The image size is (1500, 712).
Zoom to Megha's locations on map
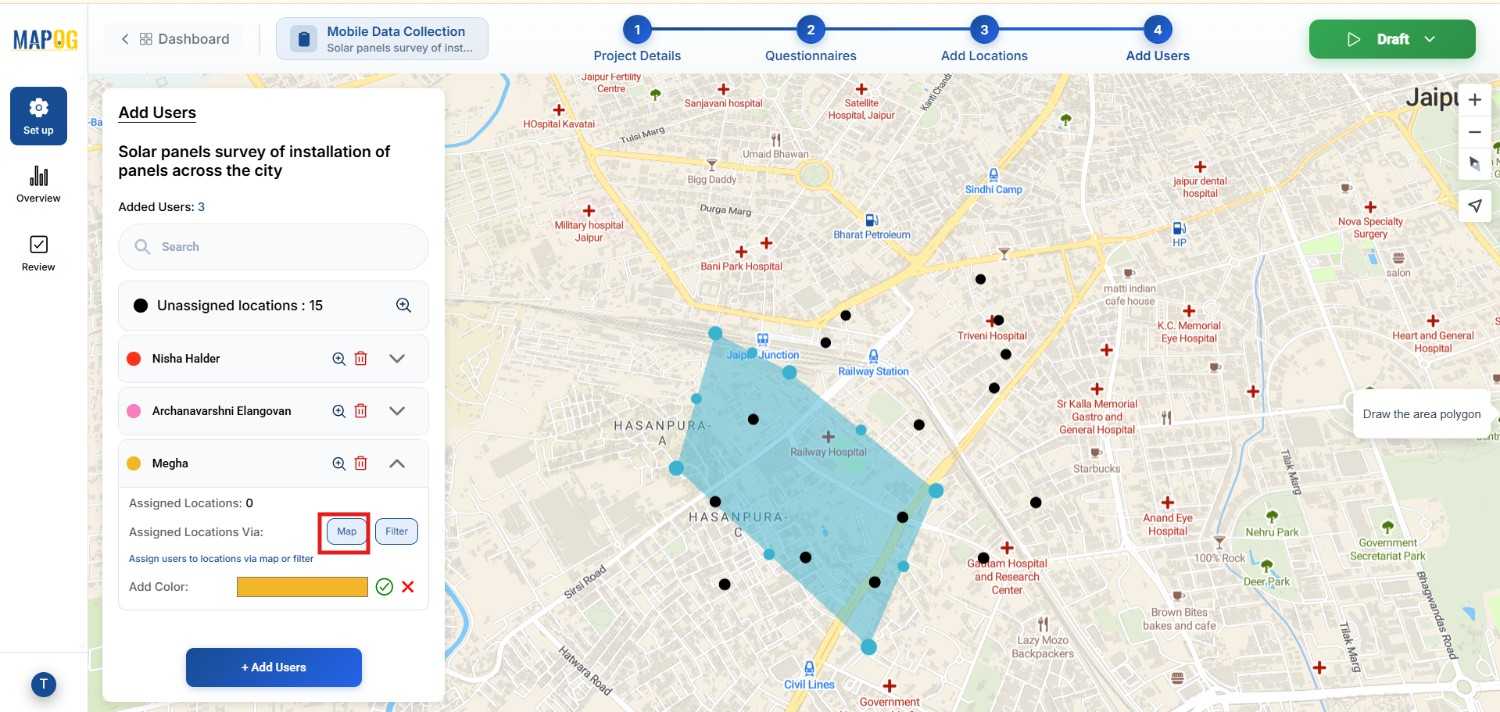(338, 463)
